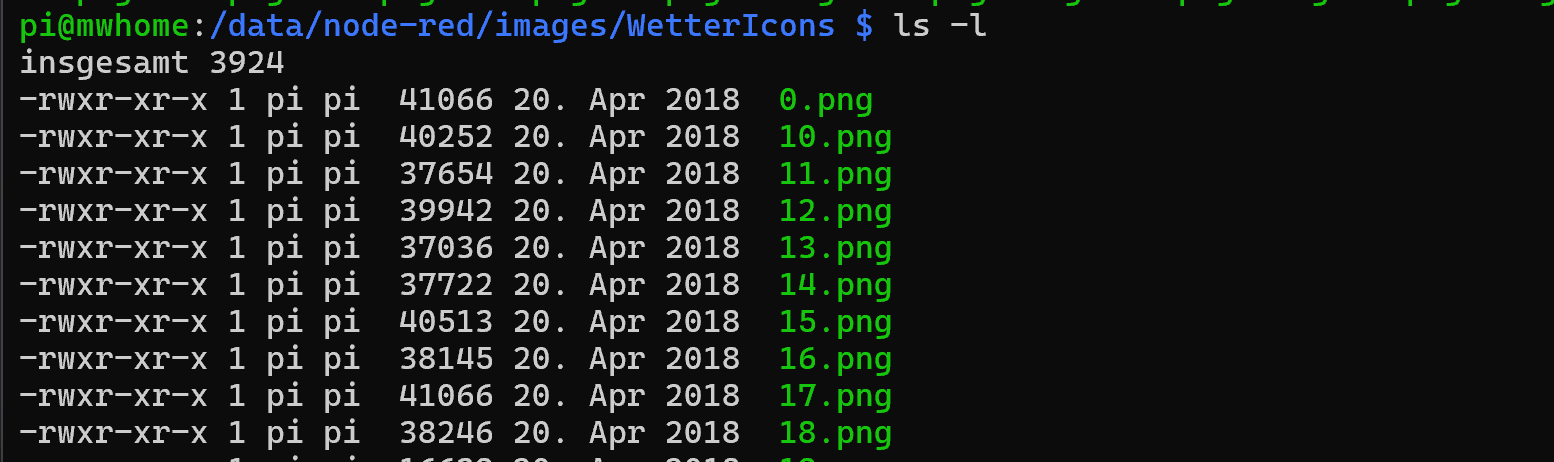Click the file size 40513

[x=446, y=322]
